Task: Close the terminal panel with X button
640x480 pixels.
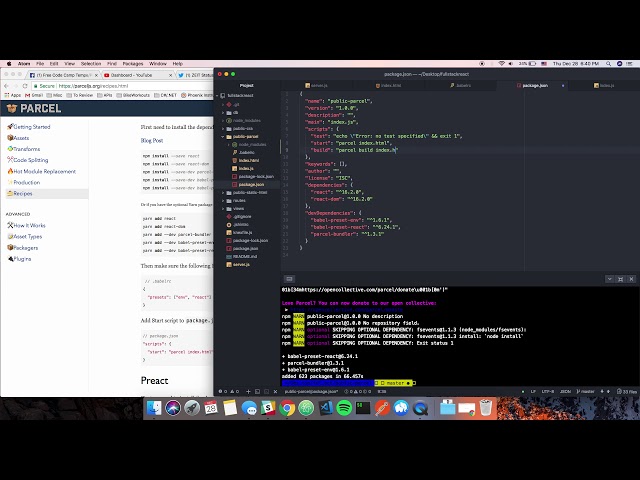Action: pos(631,279)
